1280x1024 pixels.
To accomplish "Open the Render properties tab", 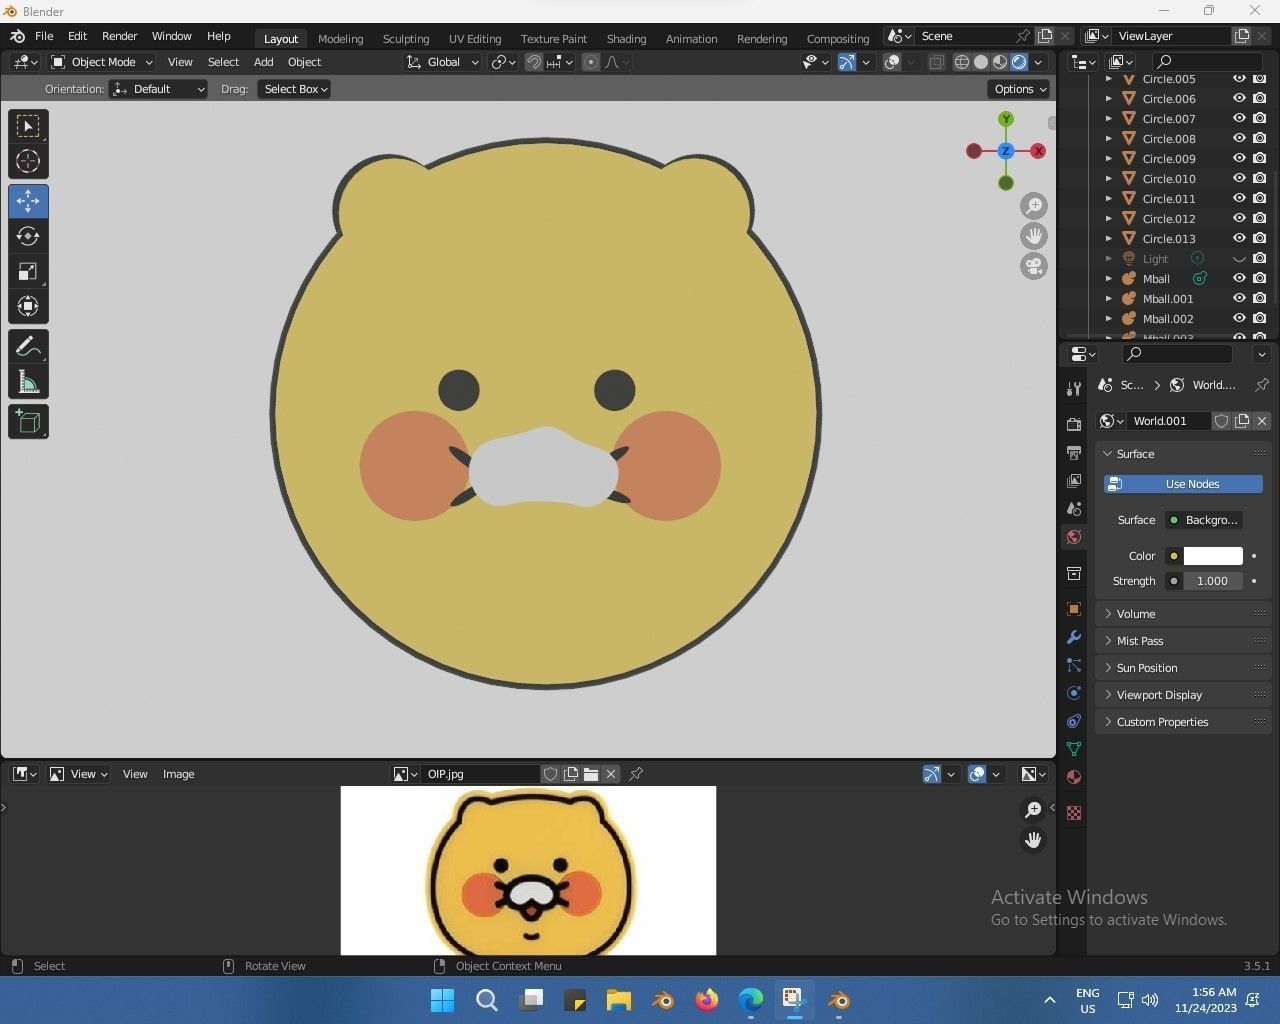I will point(1074,424).
